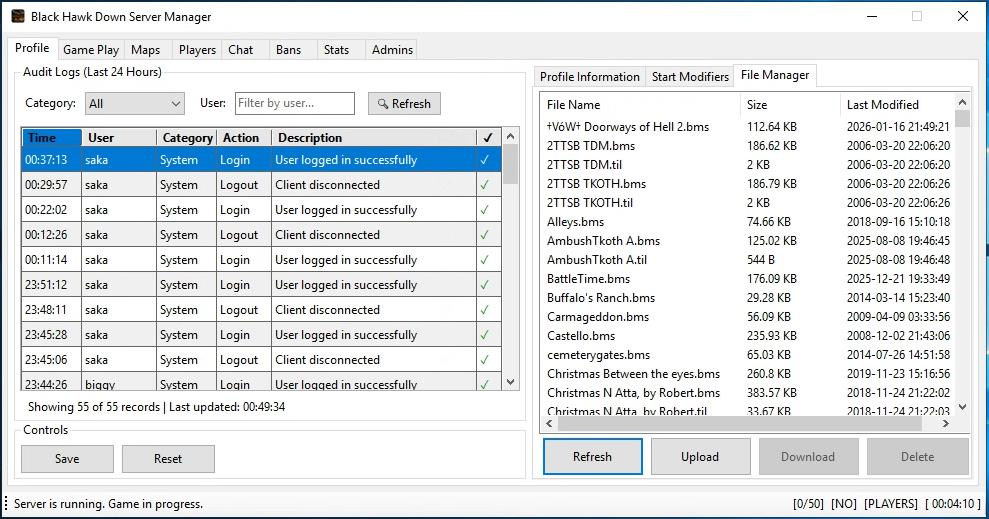Select the 23:51:12 Login log row
Image resolution: width=989 pixels, height=519 pixels.
pyautogui.click(x=262, y=285)
